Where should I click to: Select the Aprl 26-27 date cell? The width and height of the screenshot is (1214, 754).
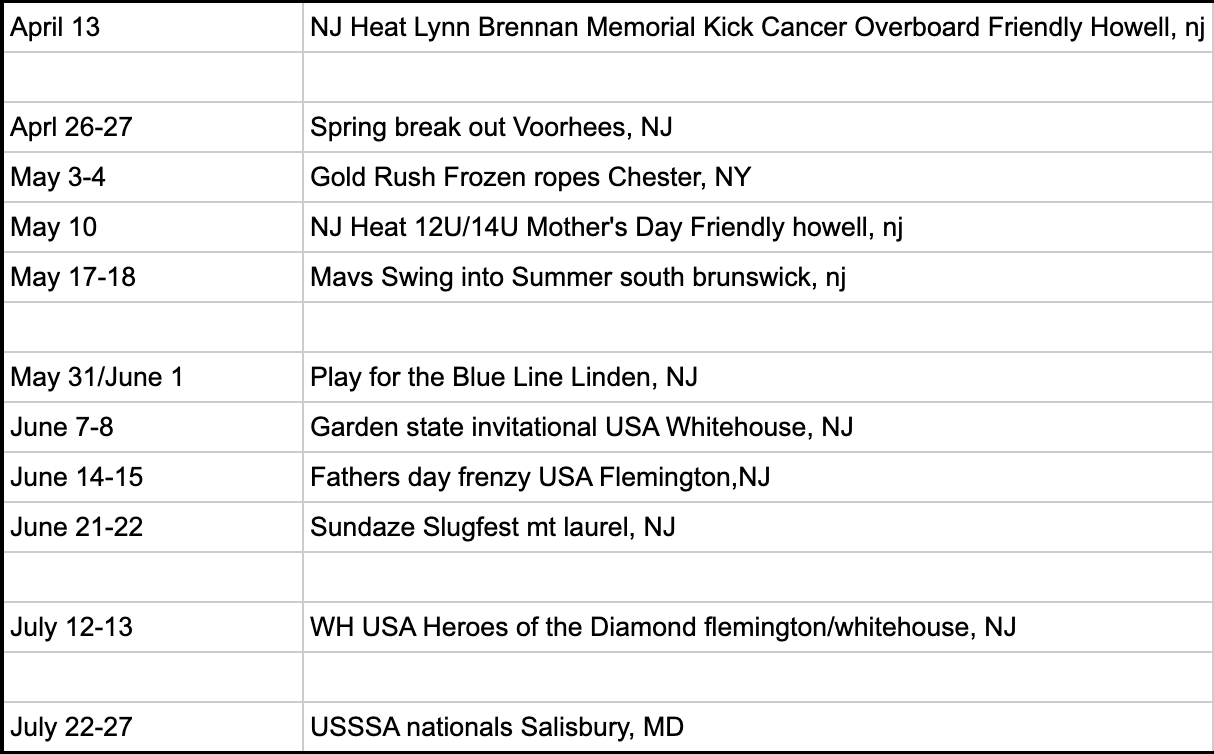click(x=153, y=127)
